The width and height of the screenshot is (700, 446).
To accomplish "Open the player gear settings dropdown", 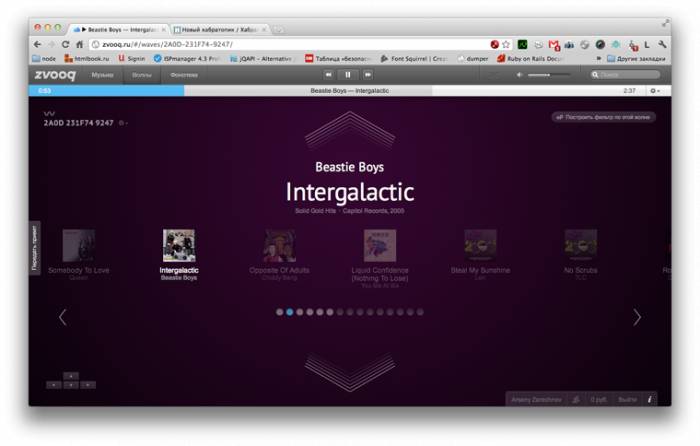I will (654, 91).
